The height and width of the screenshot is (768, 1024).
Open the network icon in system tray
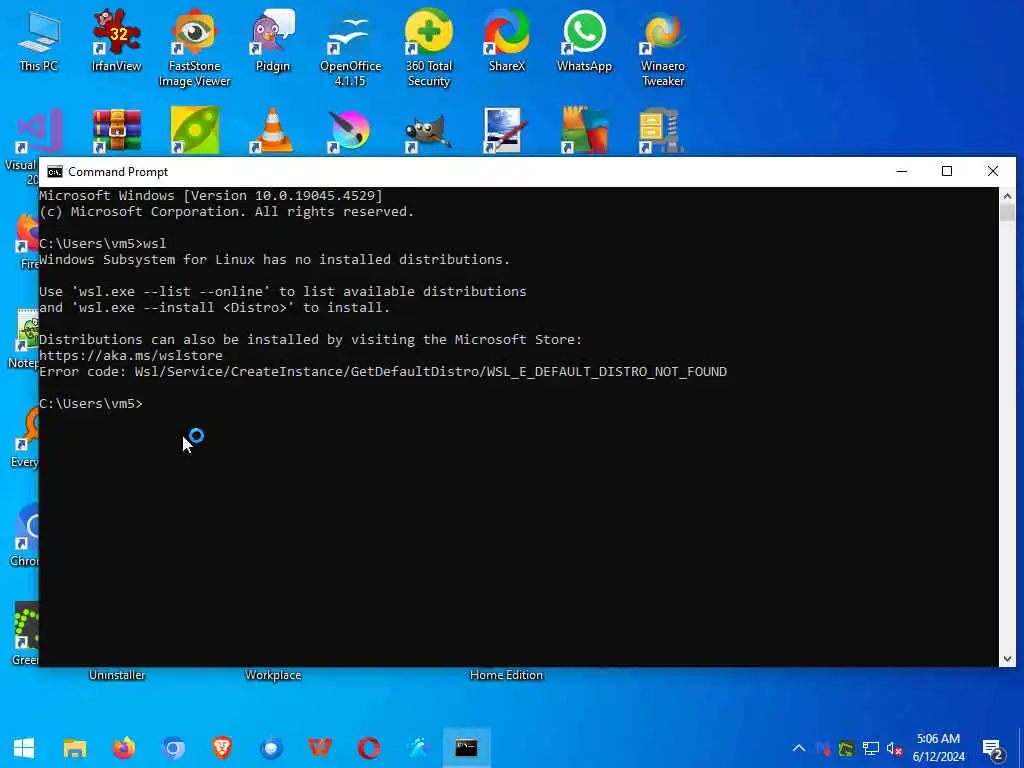[871, 748]
